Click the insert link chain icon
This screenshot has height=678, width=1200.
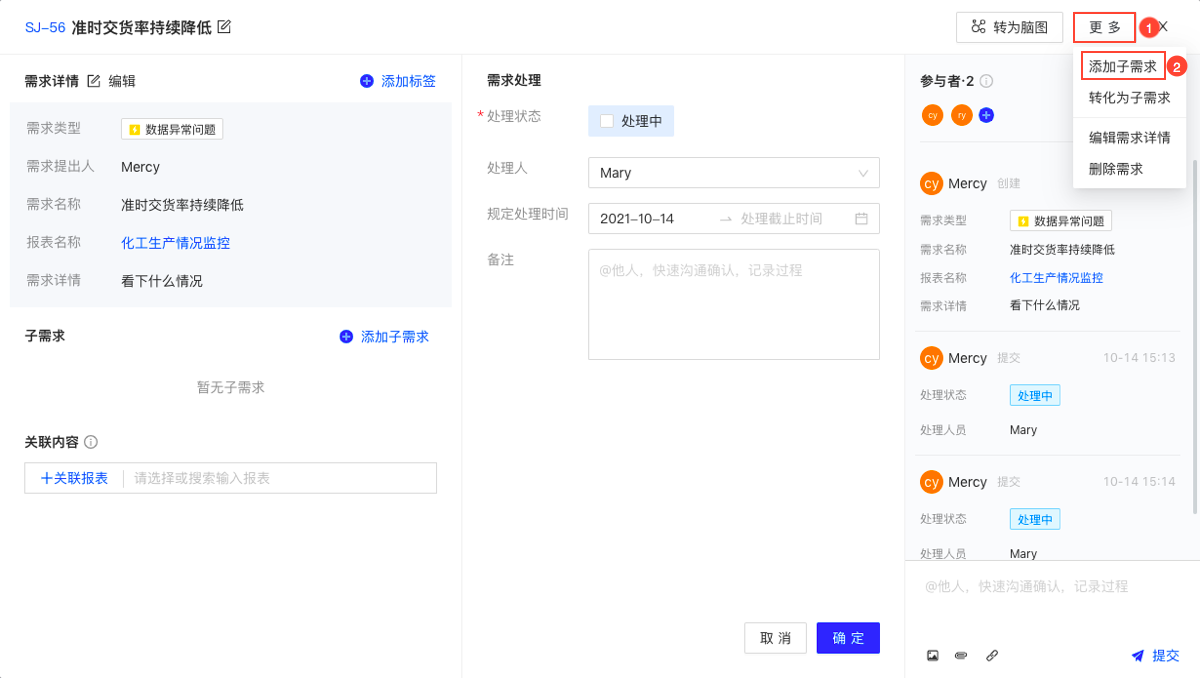tap(991, 656)
